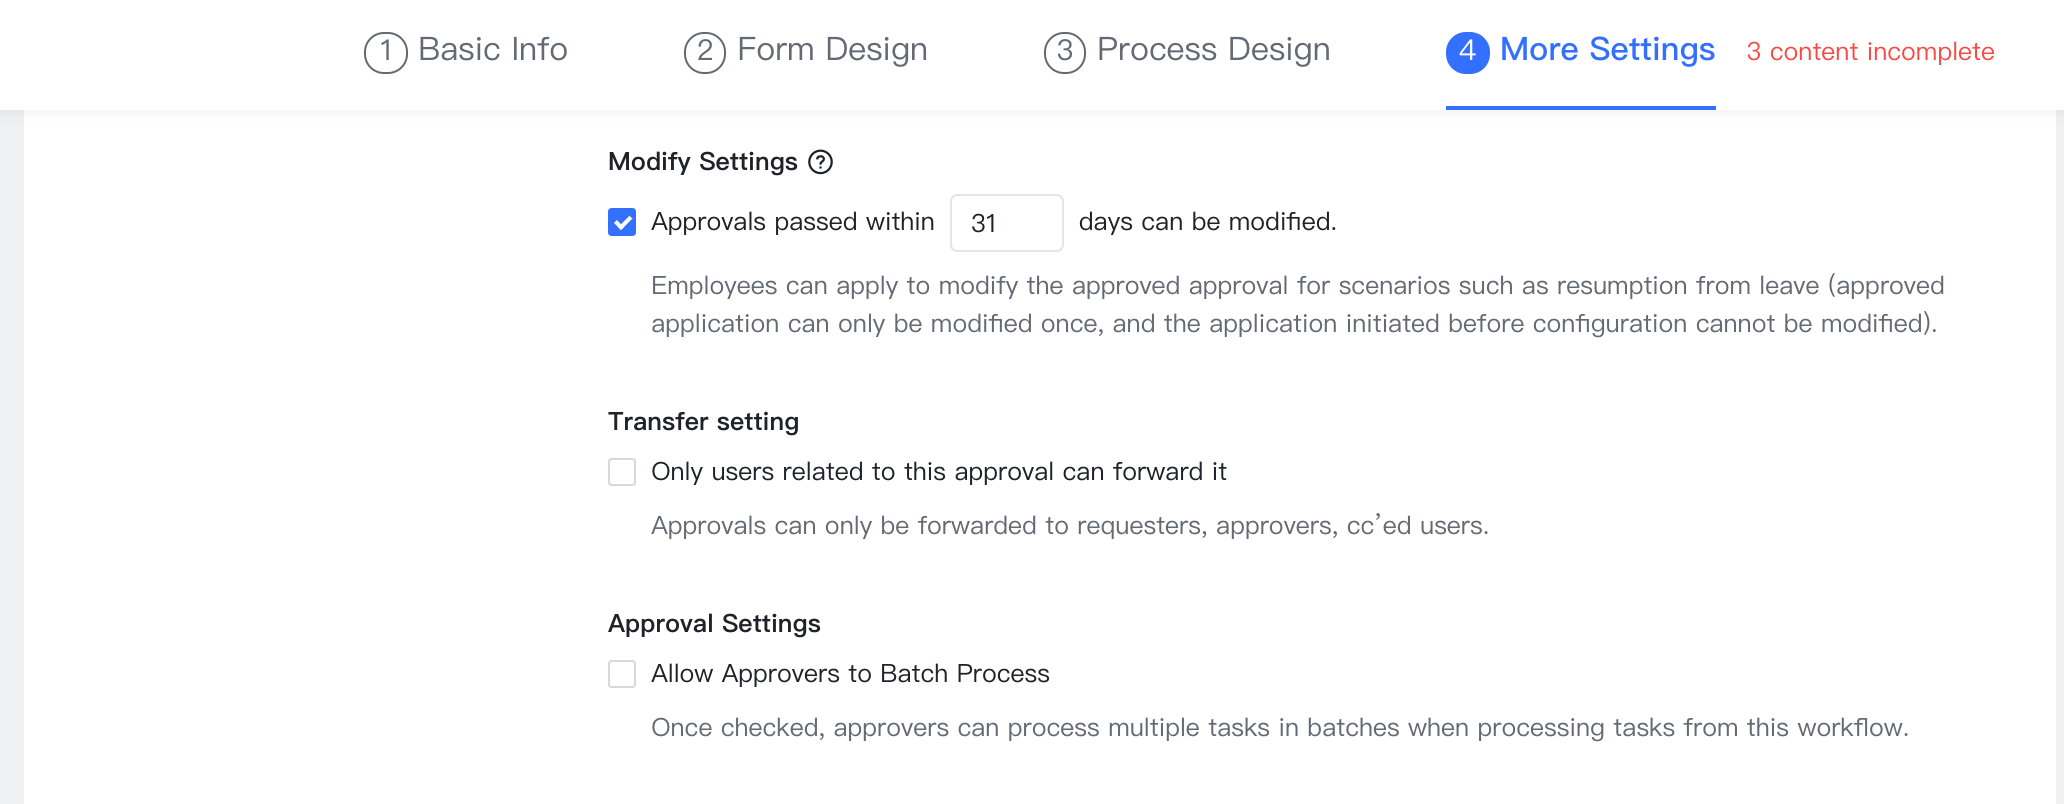This screenshot has height=804, width=2064.
Task: Uncheck "Approvals passed within" modification checkbox
Action: point(621,222)
